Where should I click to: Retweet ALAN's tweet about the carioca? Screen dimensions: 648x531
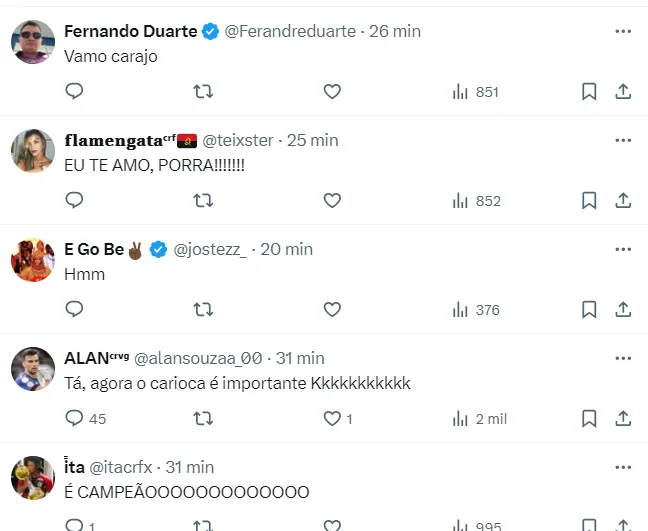pyautogui.click(x=203, y=418)
